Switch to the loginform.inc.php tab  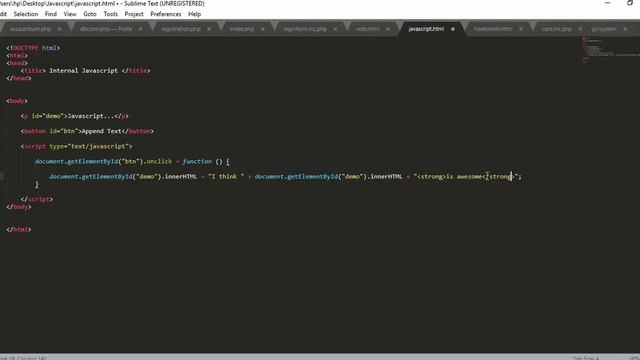[x=305, y=29]
